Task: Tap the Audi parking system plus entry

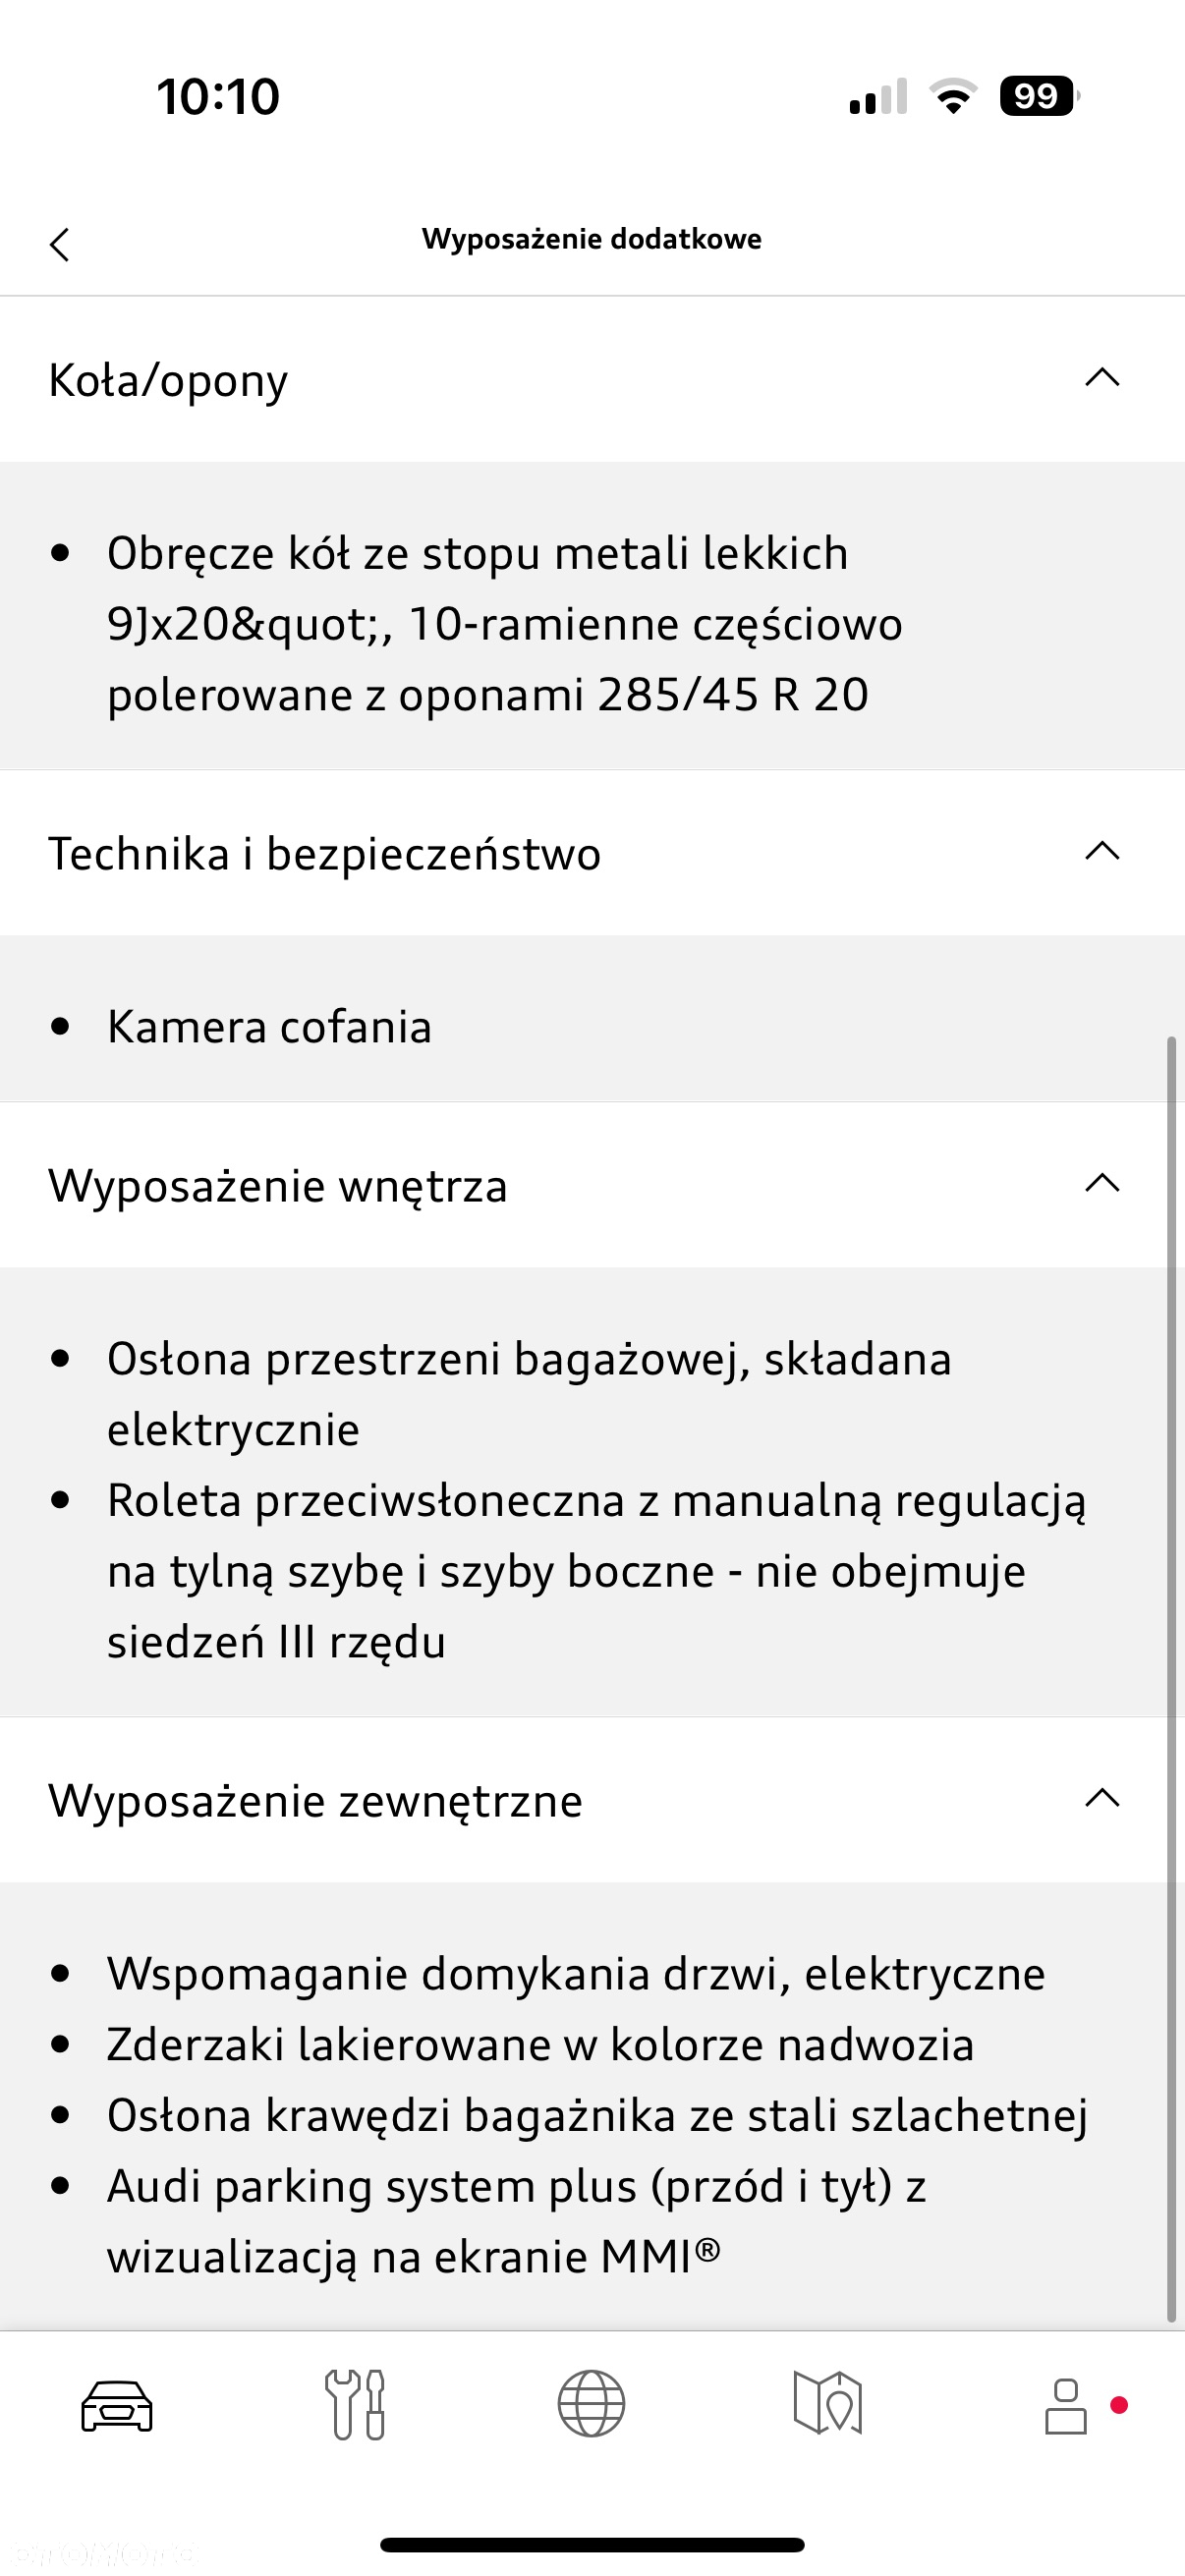Action: click(x=516, y=2221)
